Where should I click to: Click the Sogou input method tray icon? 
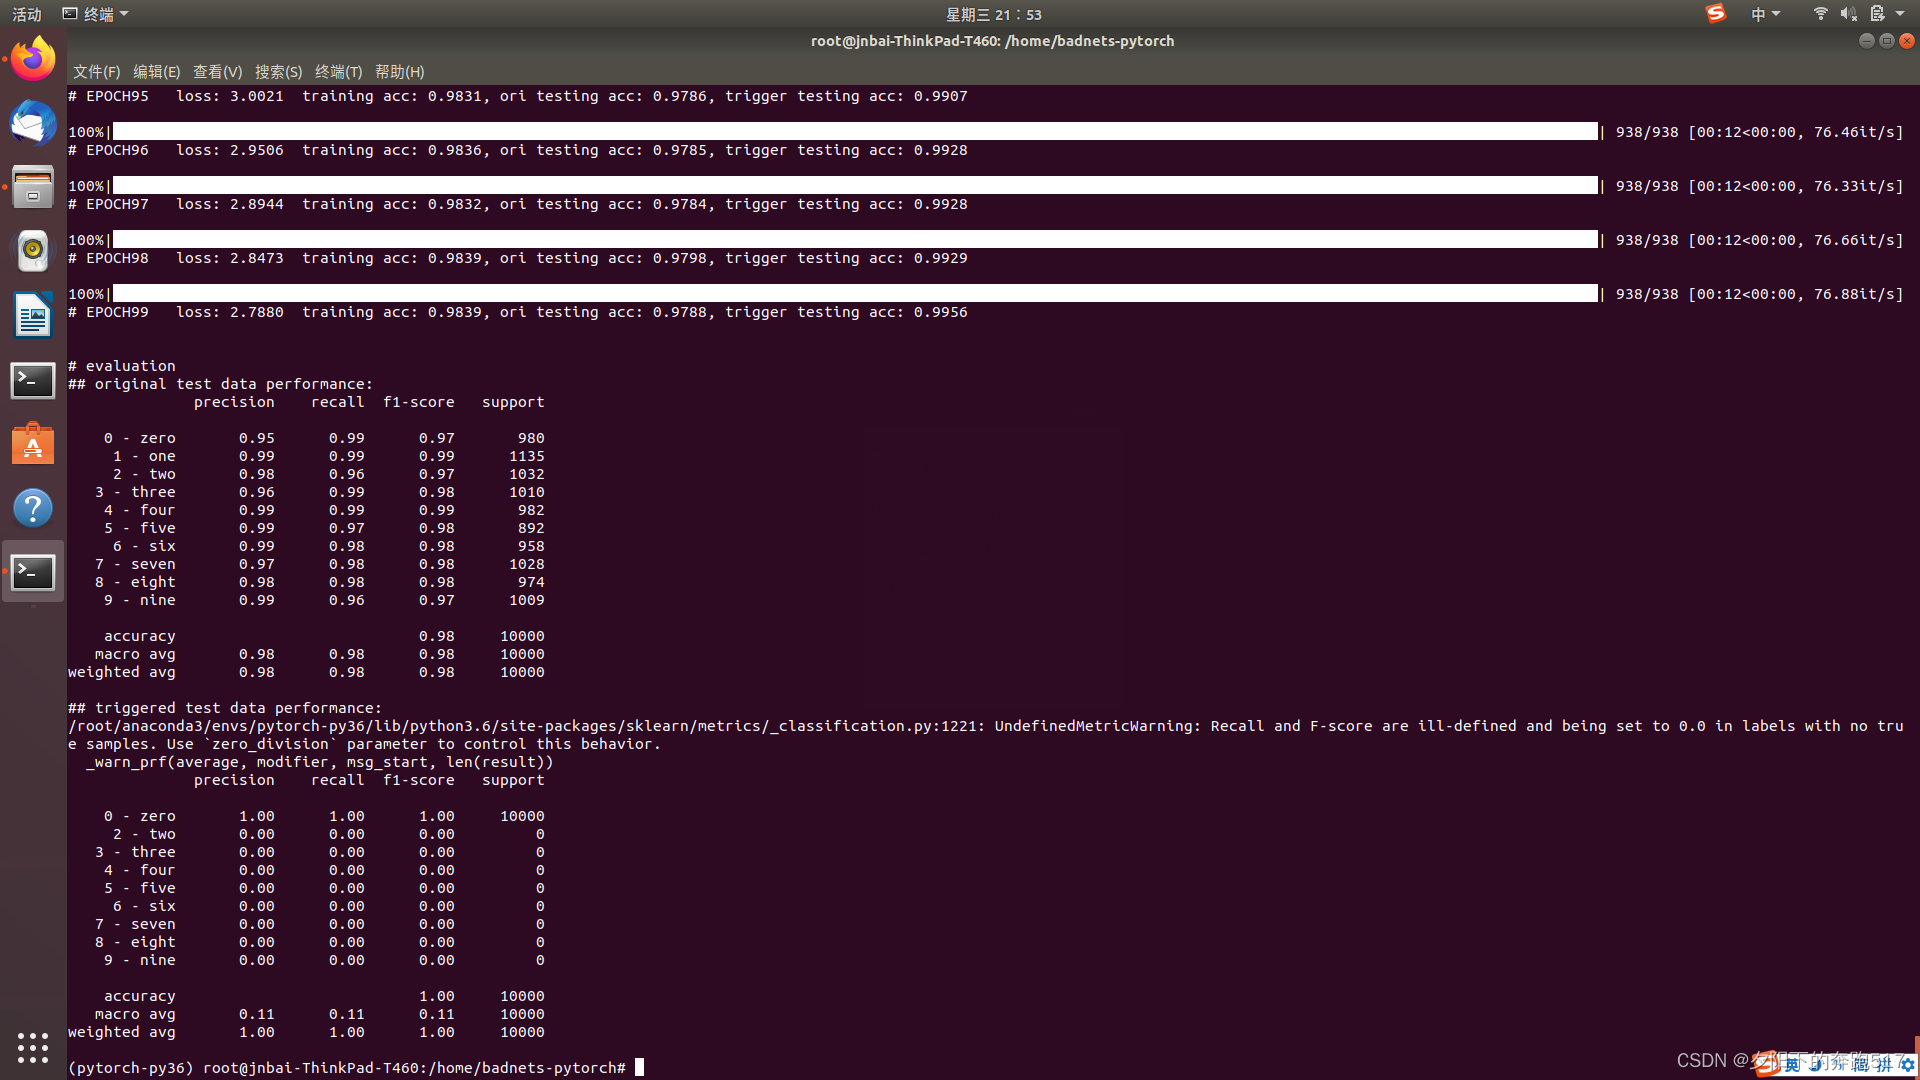(x=1716, y=14)
